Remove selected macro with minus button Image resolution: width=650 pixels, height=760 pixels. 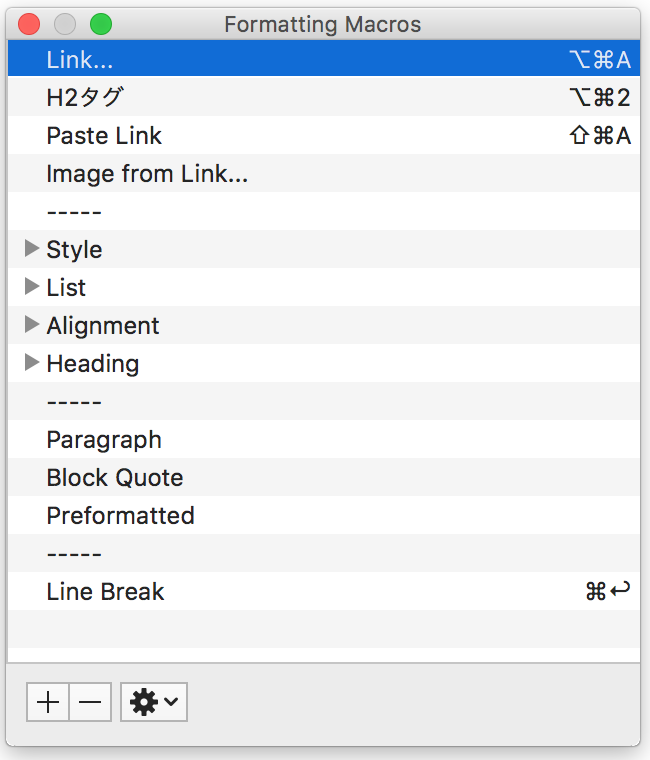pos(90,702)
